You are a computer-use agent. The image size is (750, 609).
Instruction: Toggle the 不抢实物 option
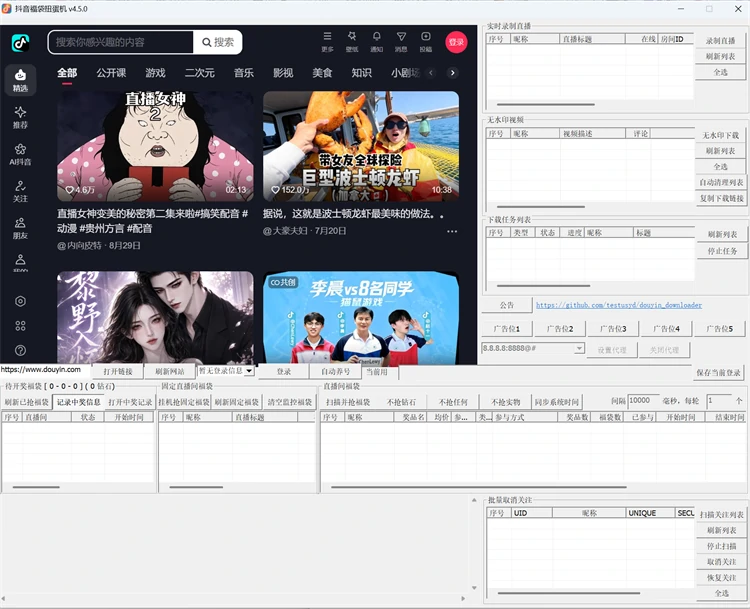505,402
